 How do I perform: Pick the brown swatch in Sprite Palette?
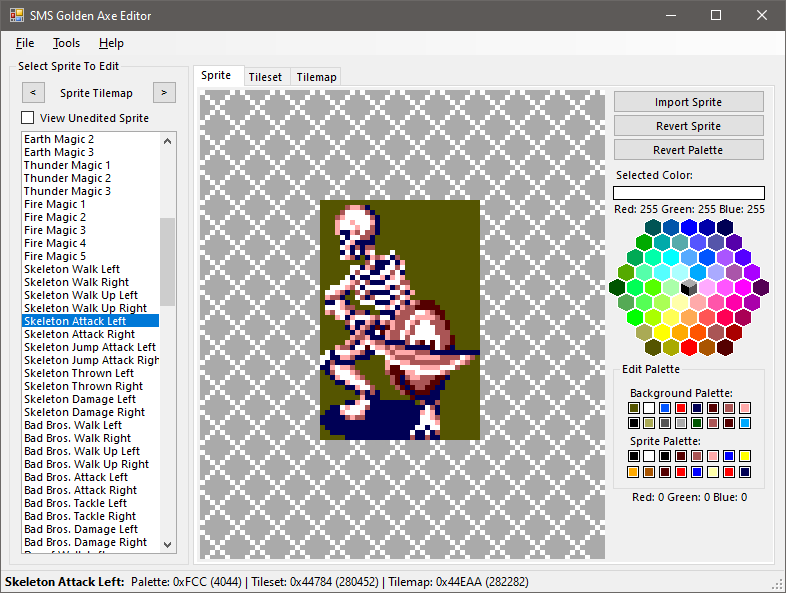point(649,472)
